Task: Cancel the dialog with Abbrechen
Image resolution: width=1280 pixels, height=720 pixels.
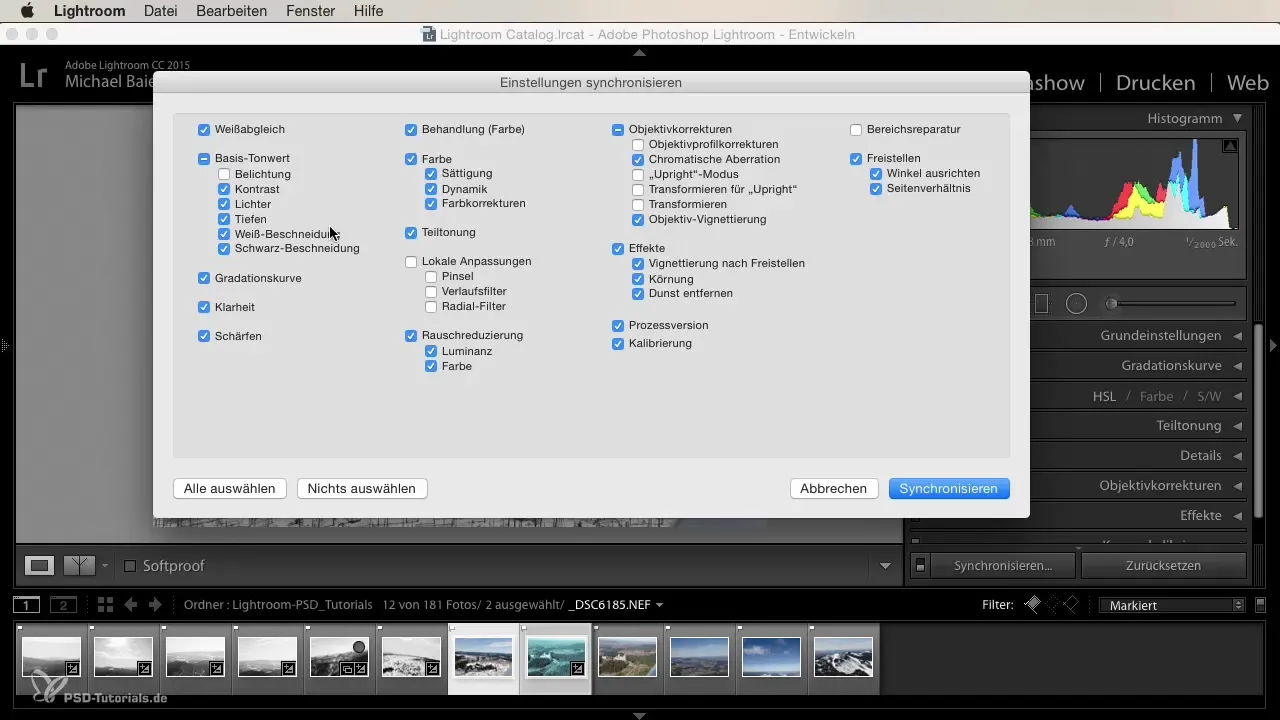Action: point(834,489)
